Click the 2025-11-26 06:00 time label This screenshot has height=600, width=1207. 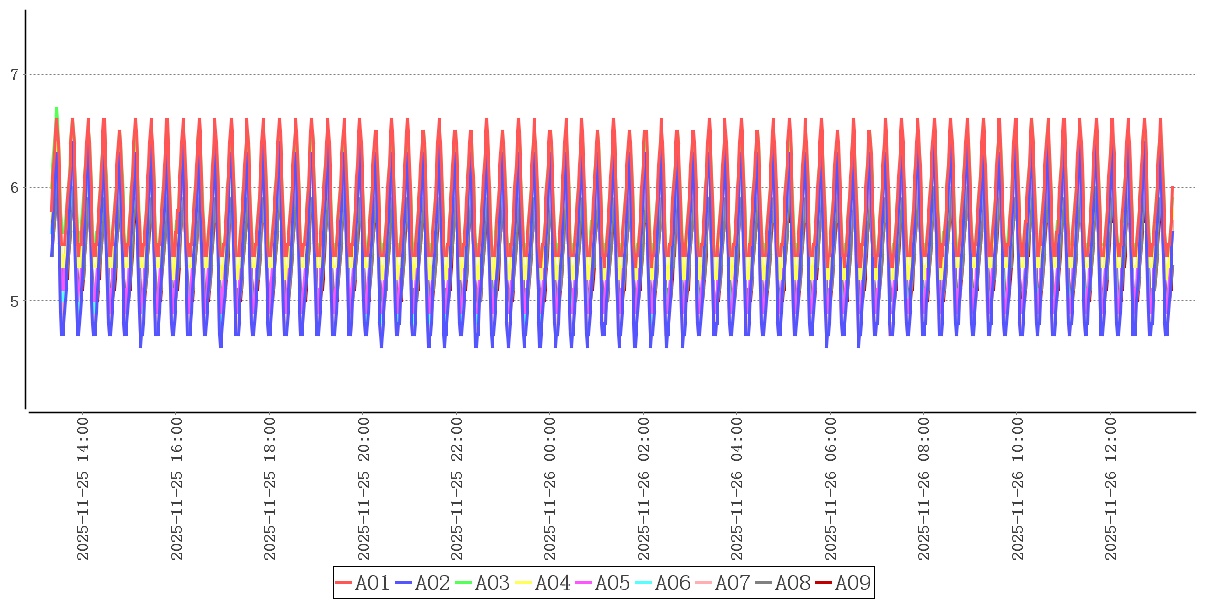[831, 489]
